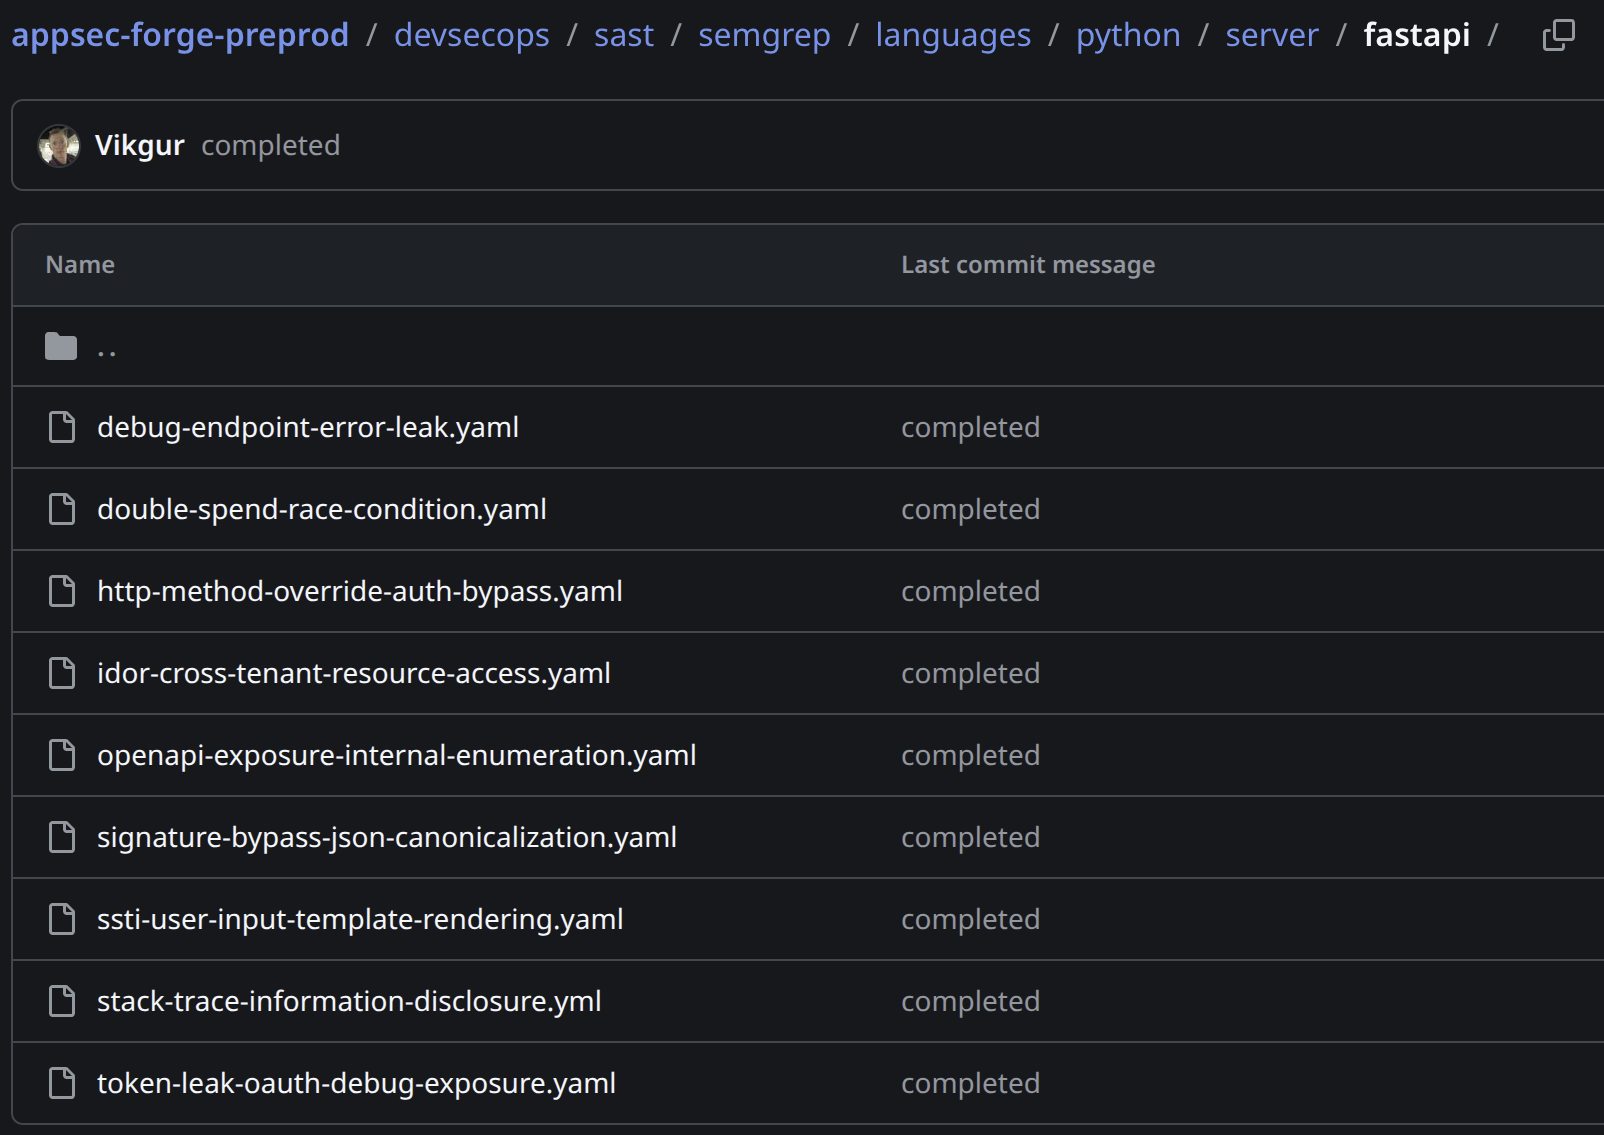Click file icon beside openapi-exposure-internal-enumeration.yaml

[x=62, y=755]
